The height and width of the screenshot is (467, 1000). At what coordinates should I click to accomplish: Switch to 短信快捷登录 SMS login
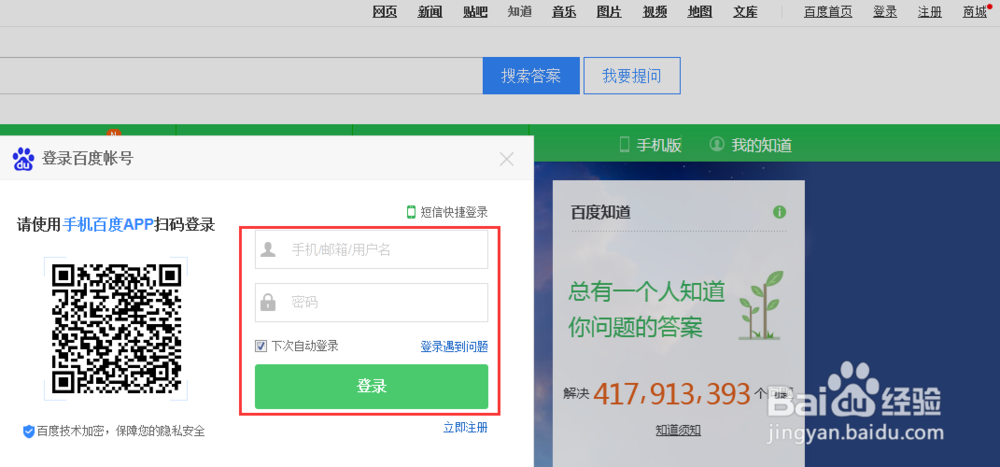pyautogui.click(x=453, y=212)
